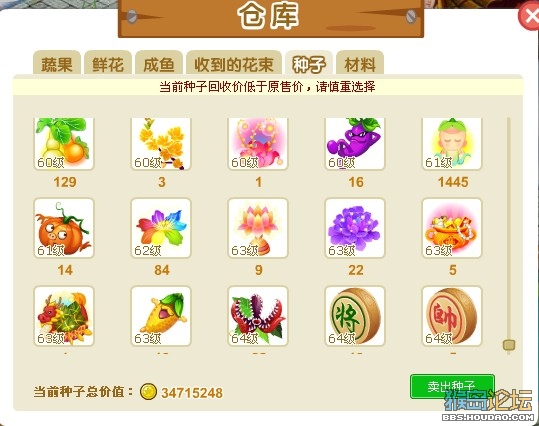Pick the pumpkin pig seed icon
Viewport: 539px width, 426px height.
pos(64,228)
